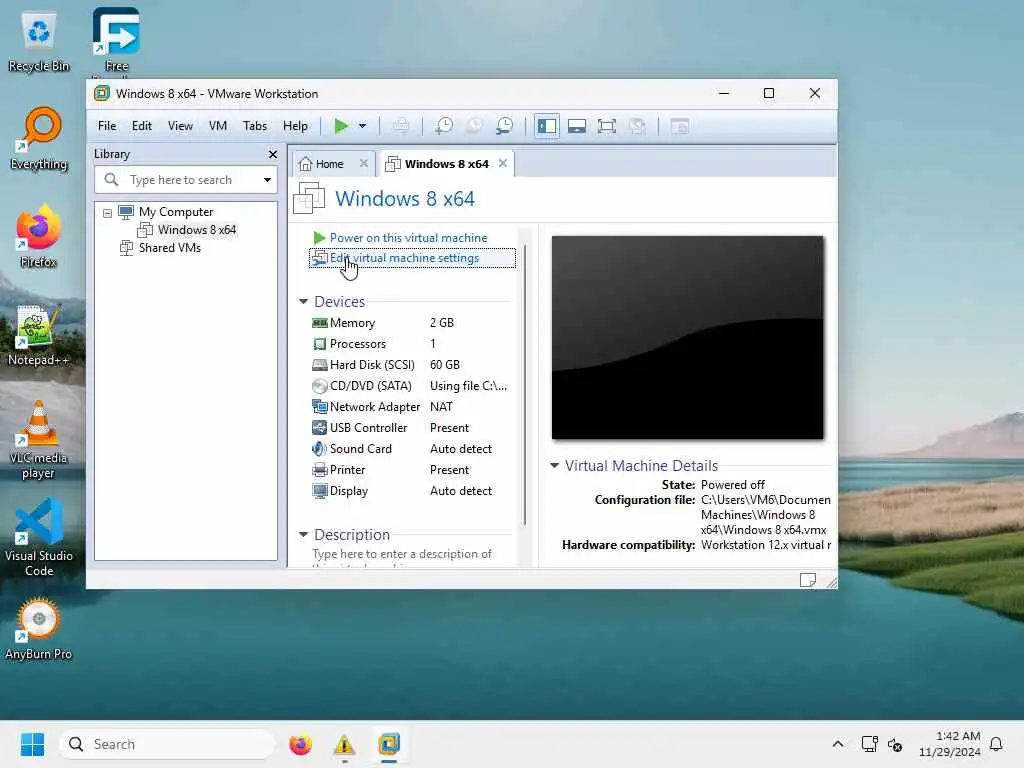
Task: Open the File menu
Action: click(107, 126)
